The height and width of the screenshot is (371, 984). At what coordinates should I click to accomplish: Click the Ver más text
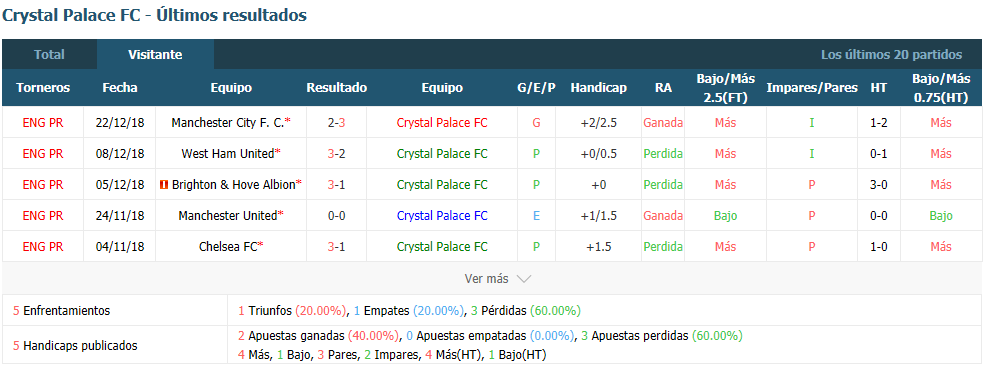[x=486, y=279]
